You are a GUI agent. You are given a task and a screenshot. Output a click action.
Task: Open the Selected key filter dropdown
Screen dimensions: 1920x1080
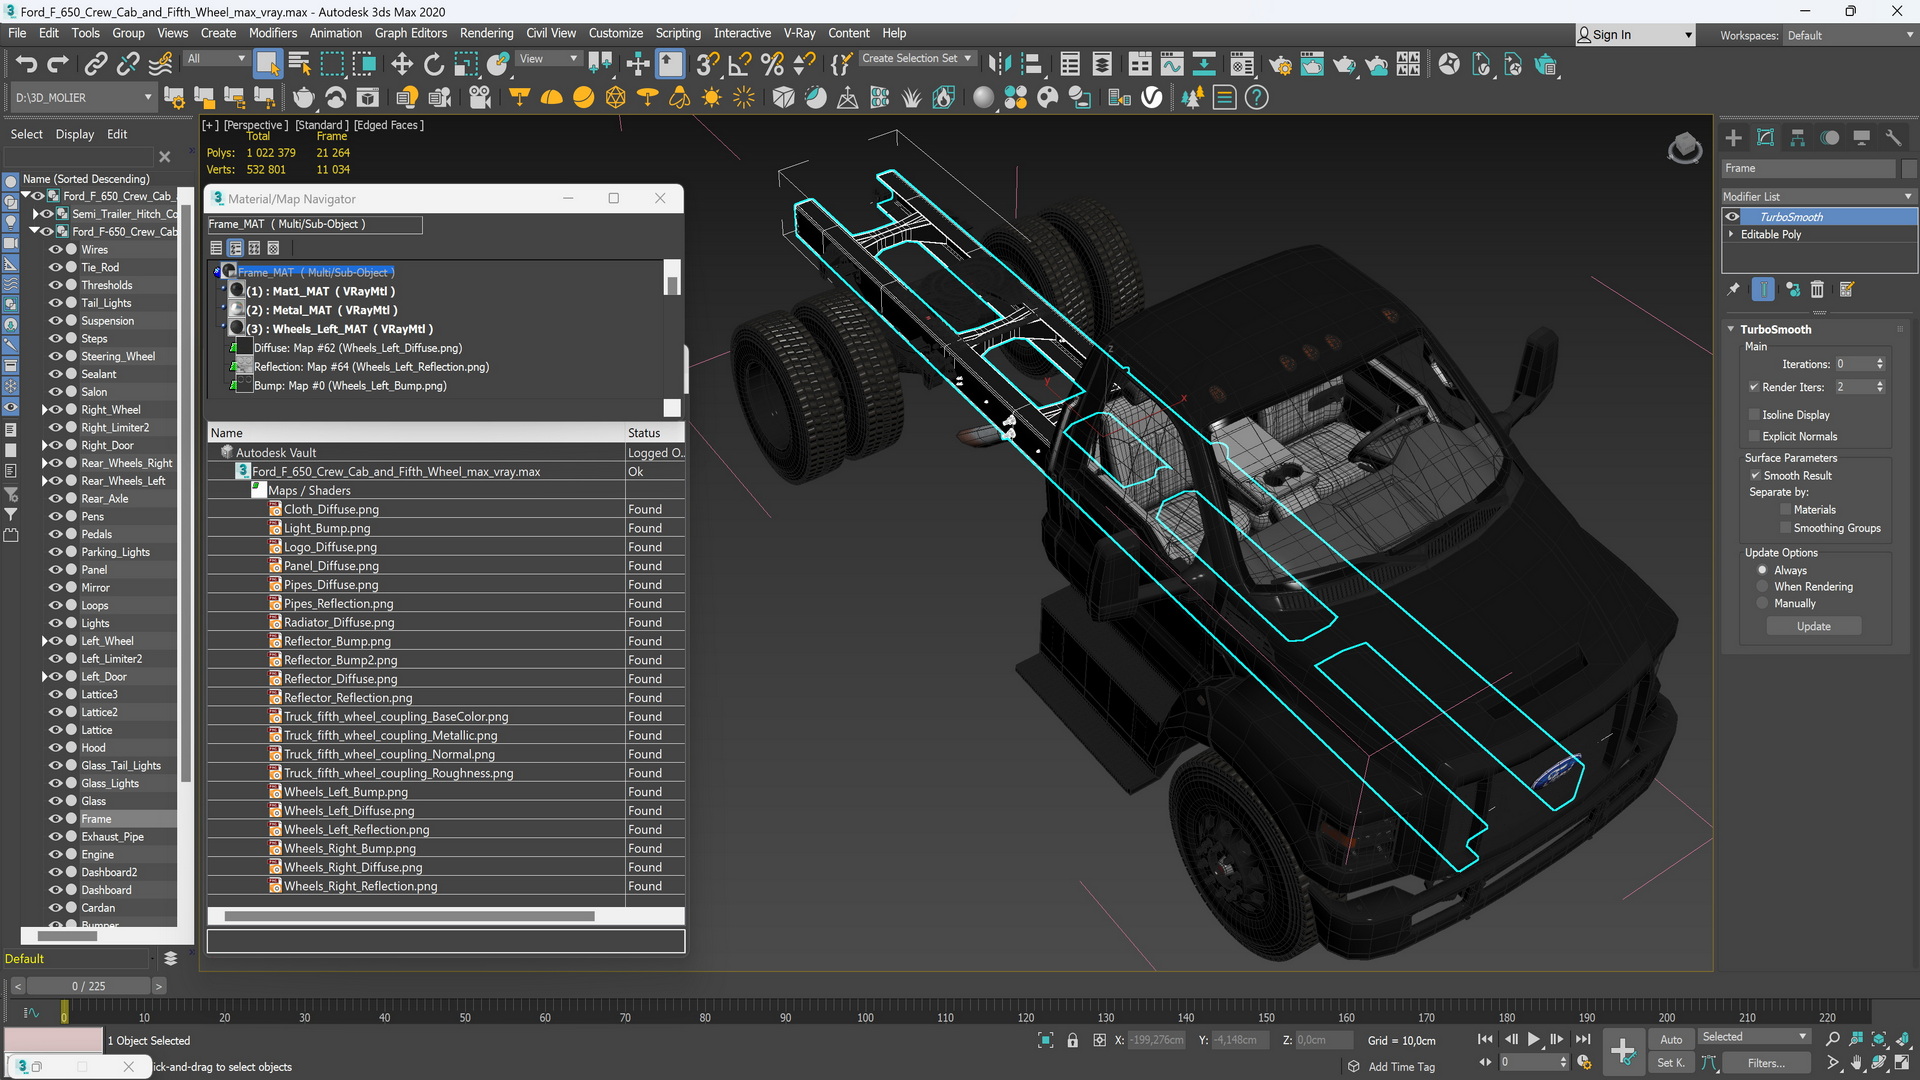pos(1755,1037)
